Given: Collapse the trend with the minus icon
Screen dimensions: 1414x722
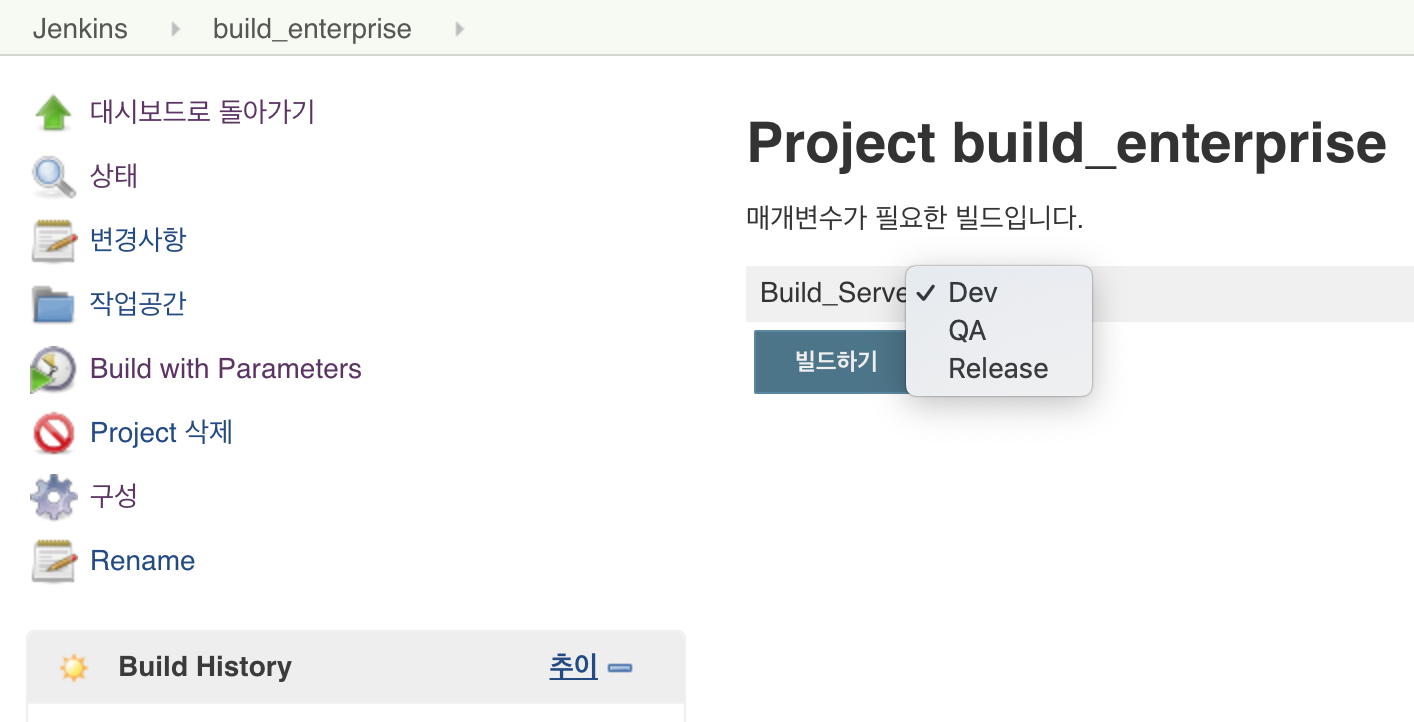Looking at the screenshot, I should (x=620, y=667).
